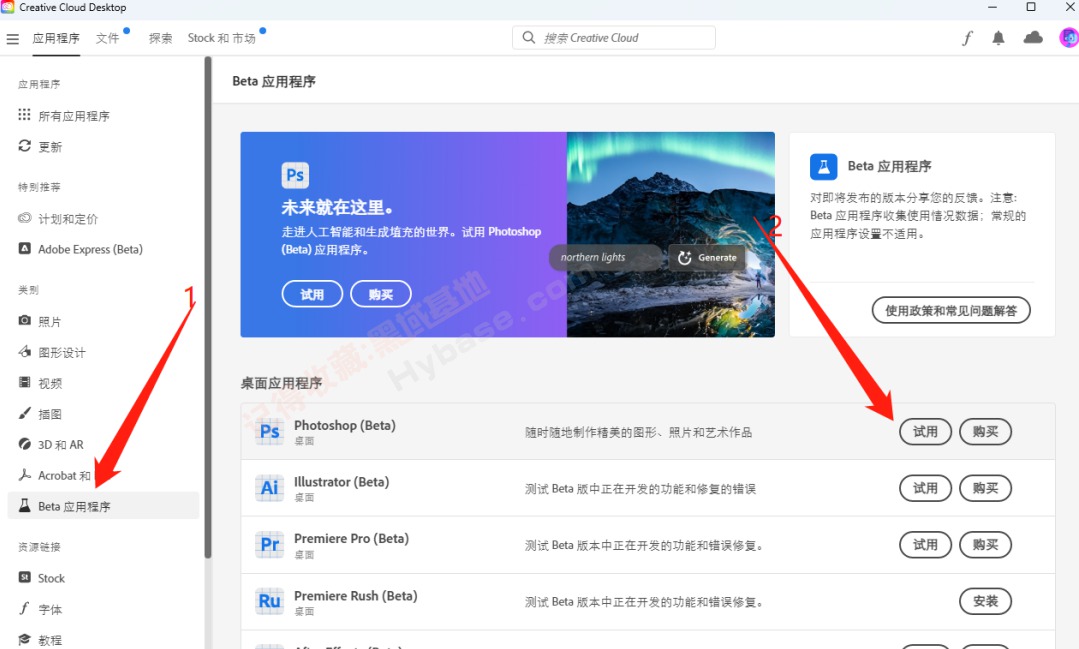Click 购买 for Premiere Pro (Beta)

[x=985, y=544]
